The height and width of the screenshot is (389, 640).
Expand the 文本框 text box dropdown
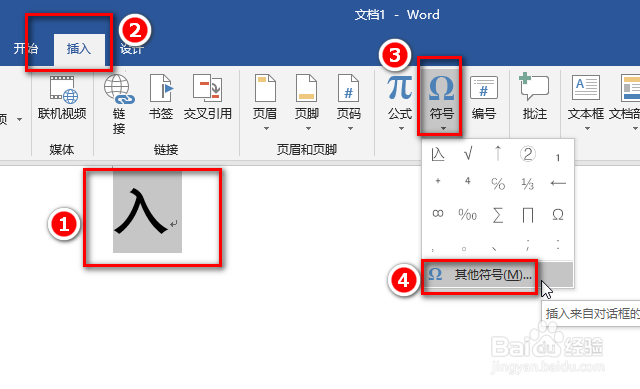tap(587, 129)
